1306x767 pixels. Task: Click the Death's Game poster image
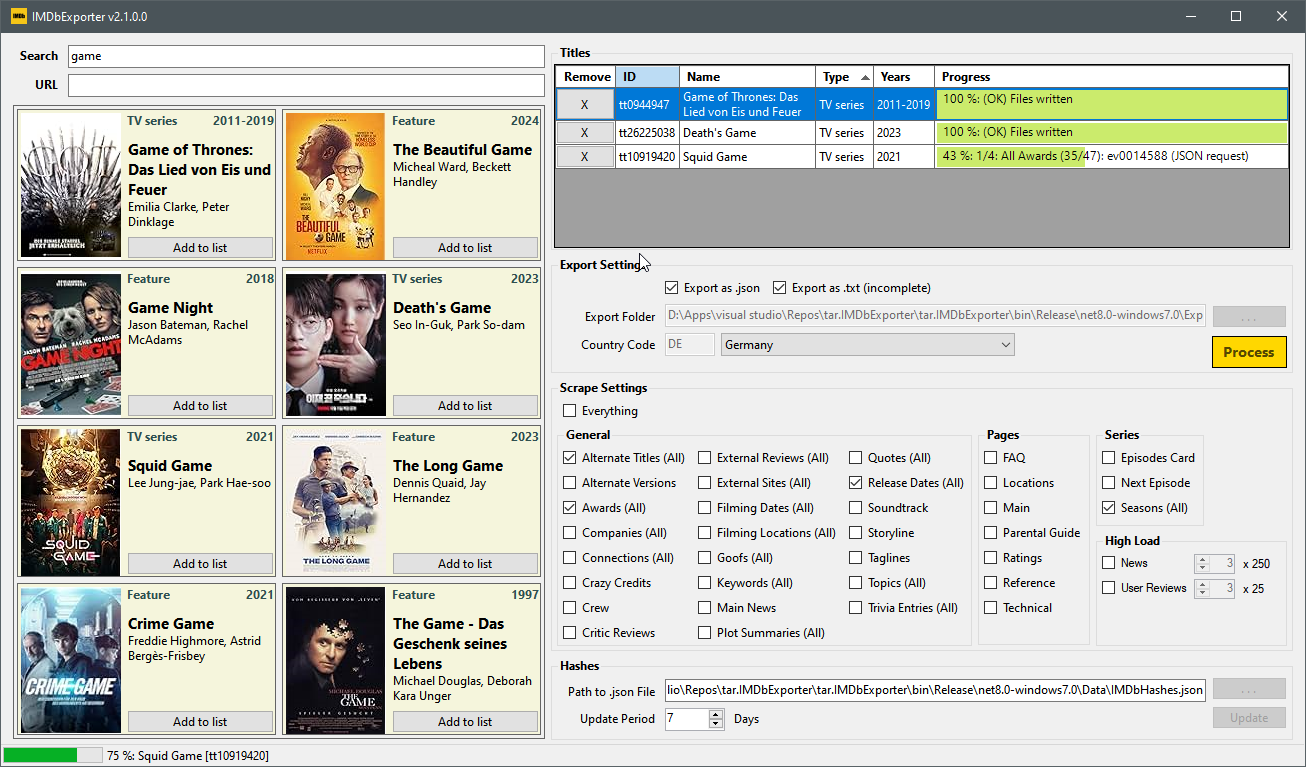[x=335, y=343]
